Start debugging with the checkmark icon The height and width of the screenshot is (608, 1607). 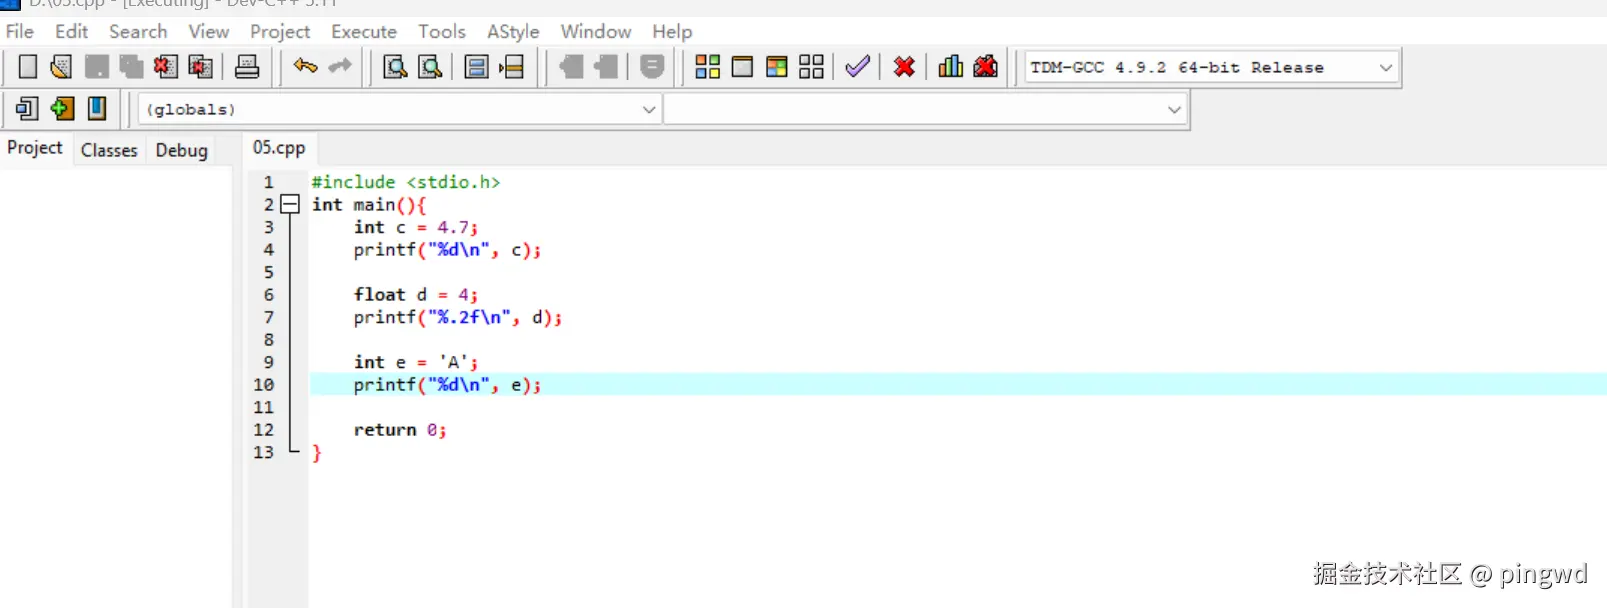click(858, 67)
